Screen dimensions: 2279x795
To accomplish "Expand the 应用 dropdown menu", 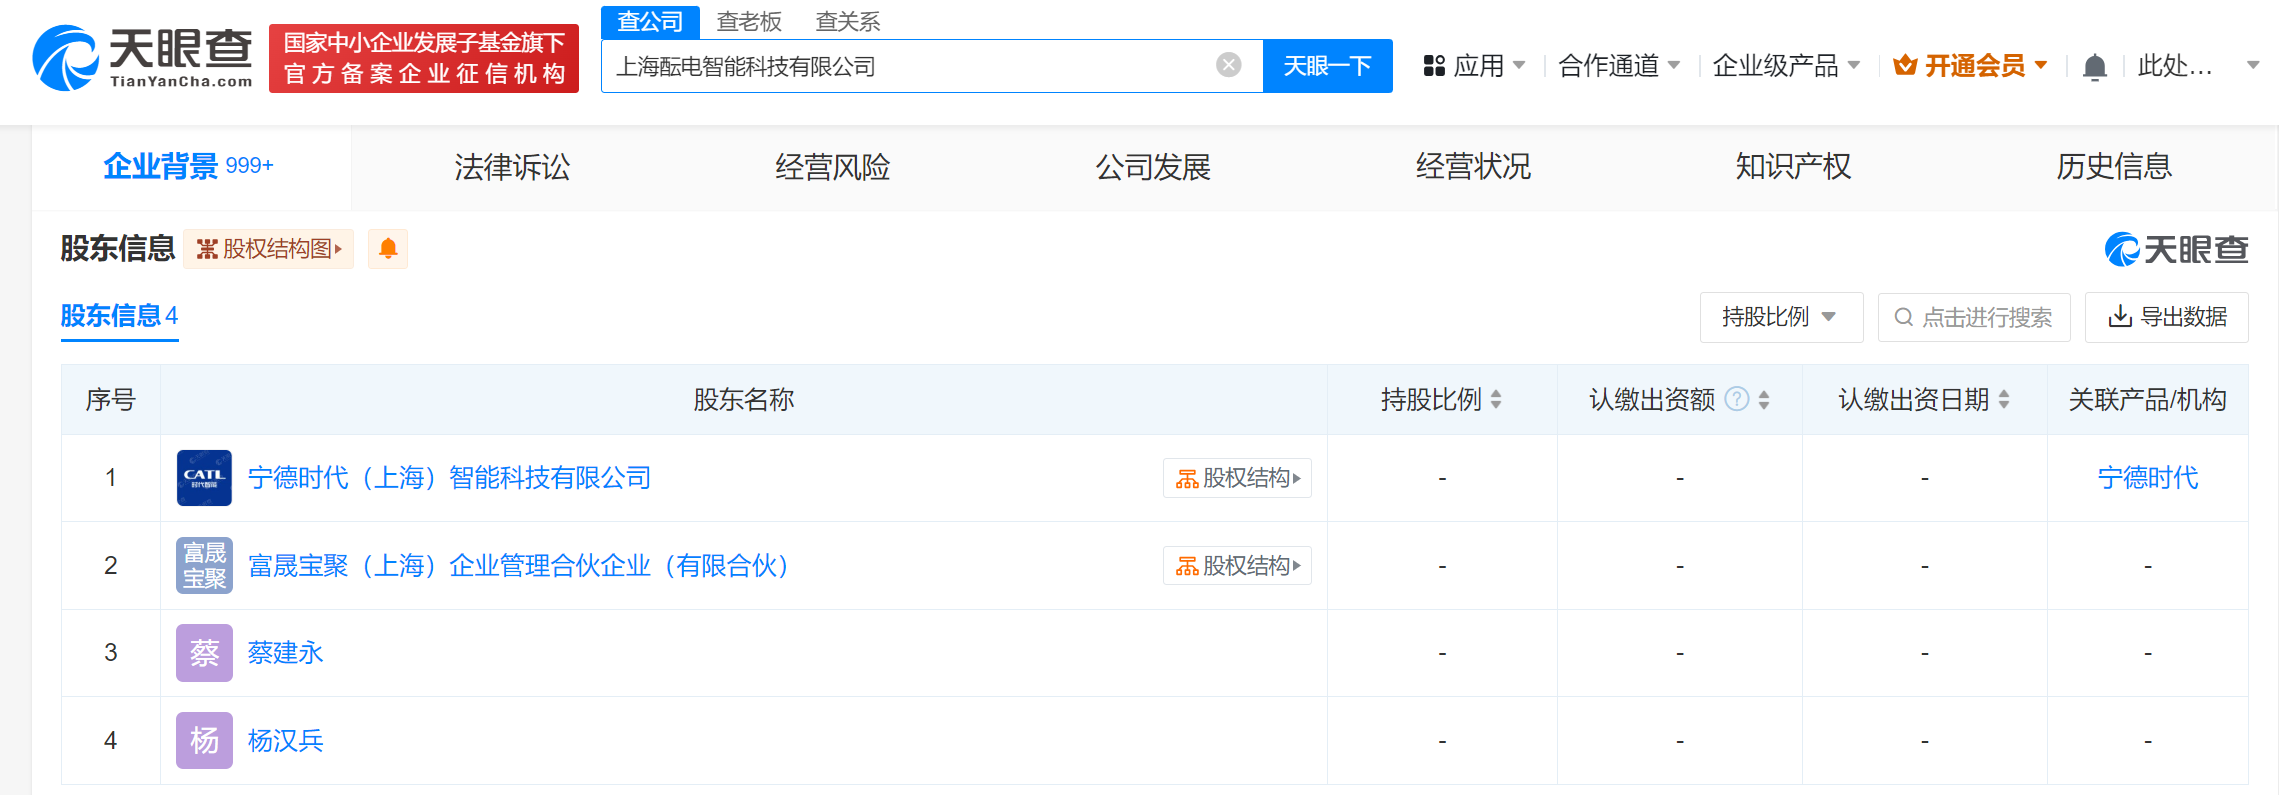I will 1474,66.
